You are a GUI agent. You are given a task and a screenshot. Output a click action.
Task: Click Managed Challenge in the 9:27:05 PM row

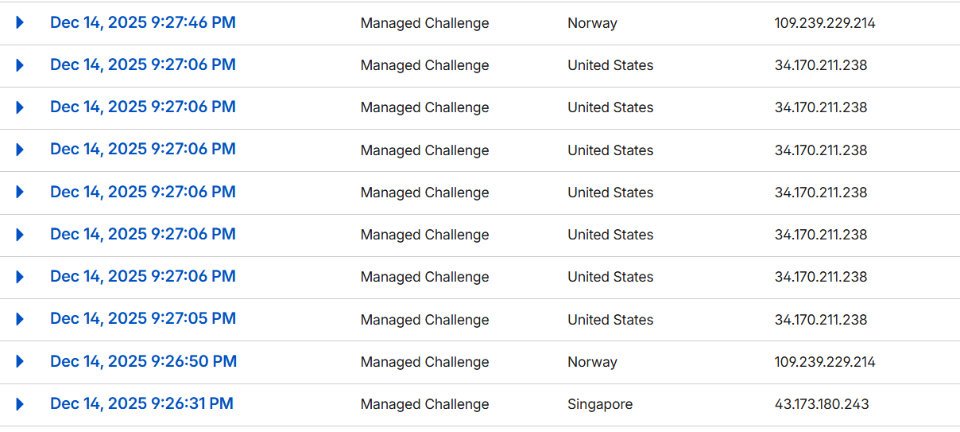(x=425, y=319)
